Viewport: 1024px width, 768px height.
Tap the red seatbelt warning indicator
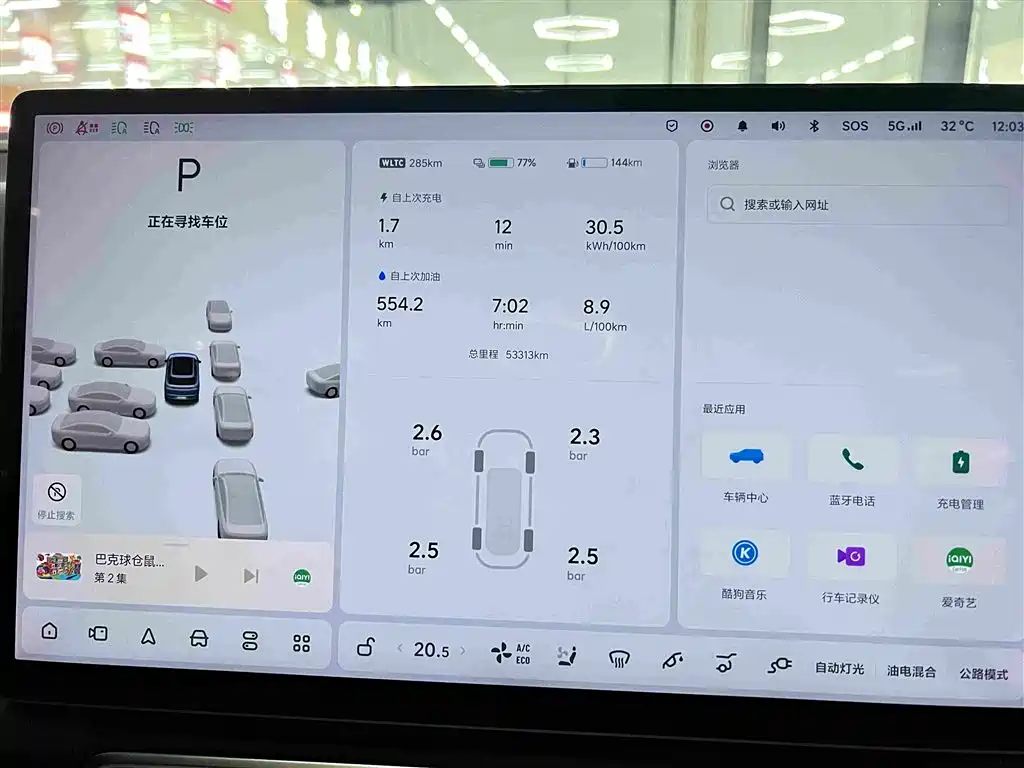[x=87, y=128]
